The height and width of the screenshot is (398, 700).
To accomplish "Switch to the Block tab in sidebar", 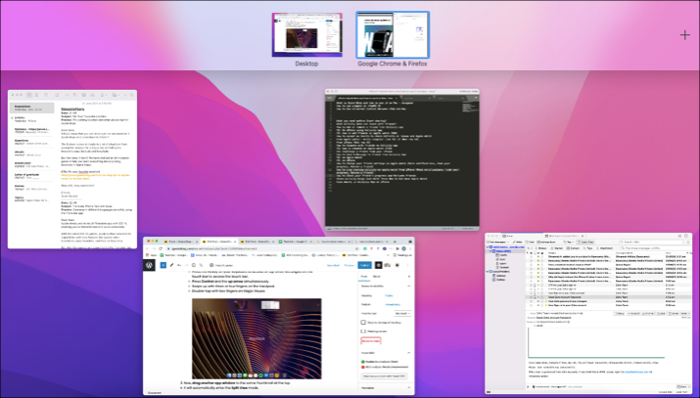I will pyautogui.click(x=376, y=276).
